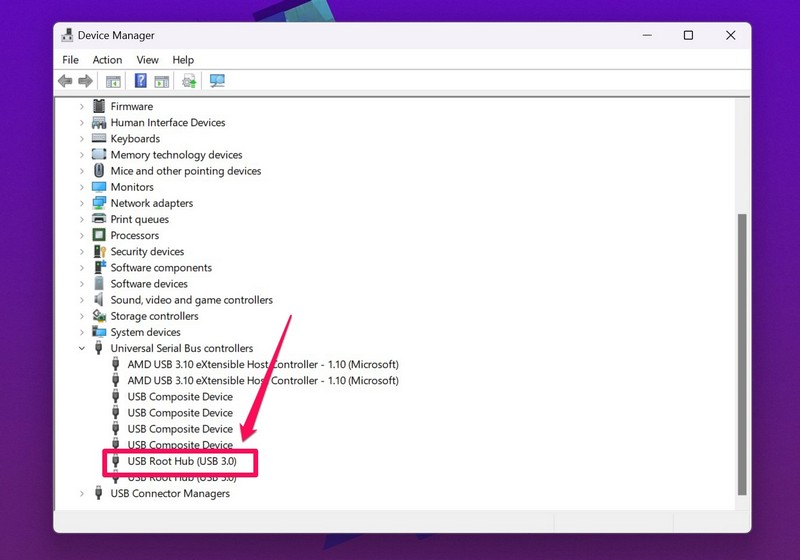Expand the Network adapters category
The image size is (800, 560).
(x=82, y=203)
